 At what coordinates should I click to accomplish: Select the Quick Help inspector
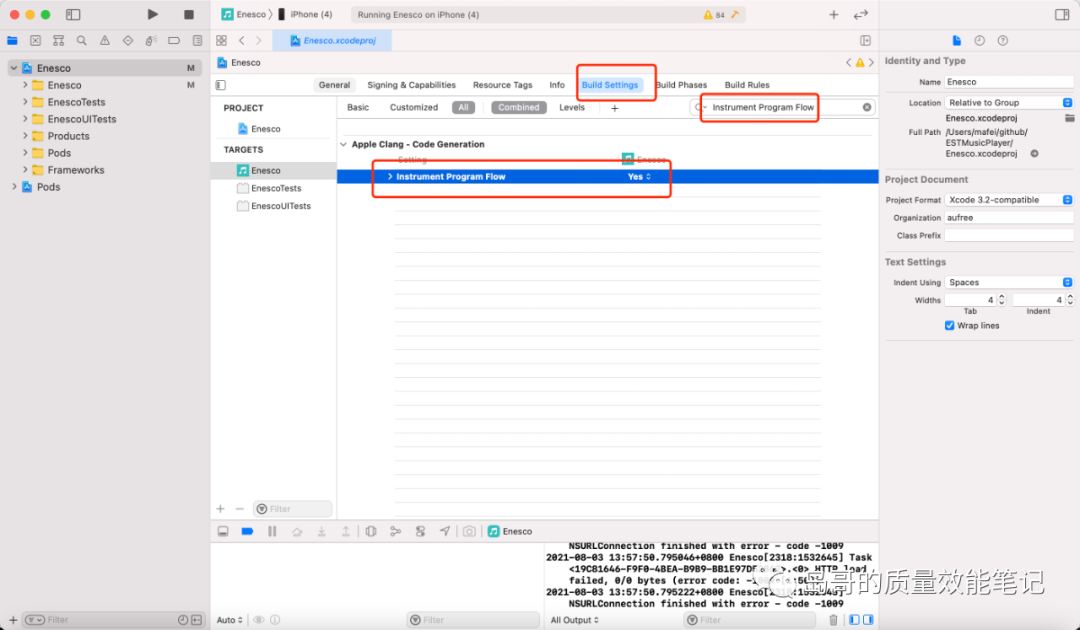coord(1003,41)
